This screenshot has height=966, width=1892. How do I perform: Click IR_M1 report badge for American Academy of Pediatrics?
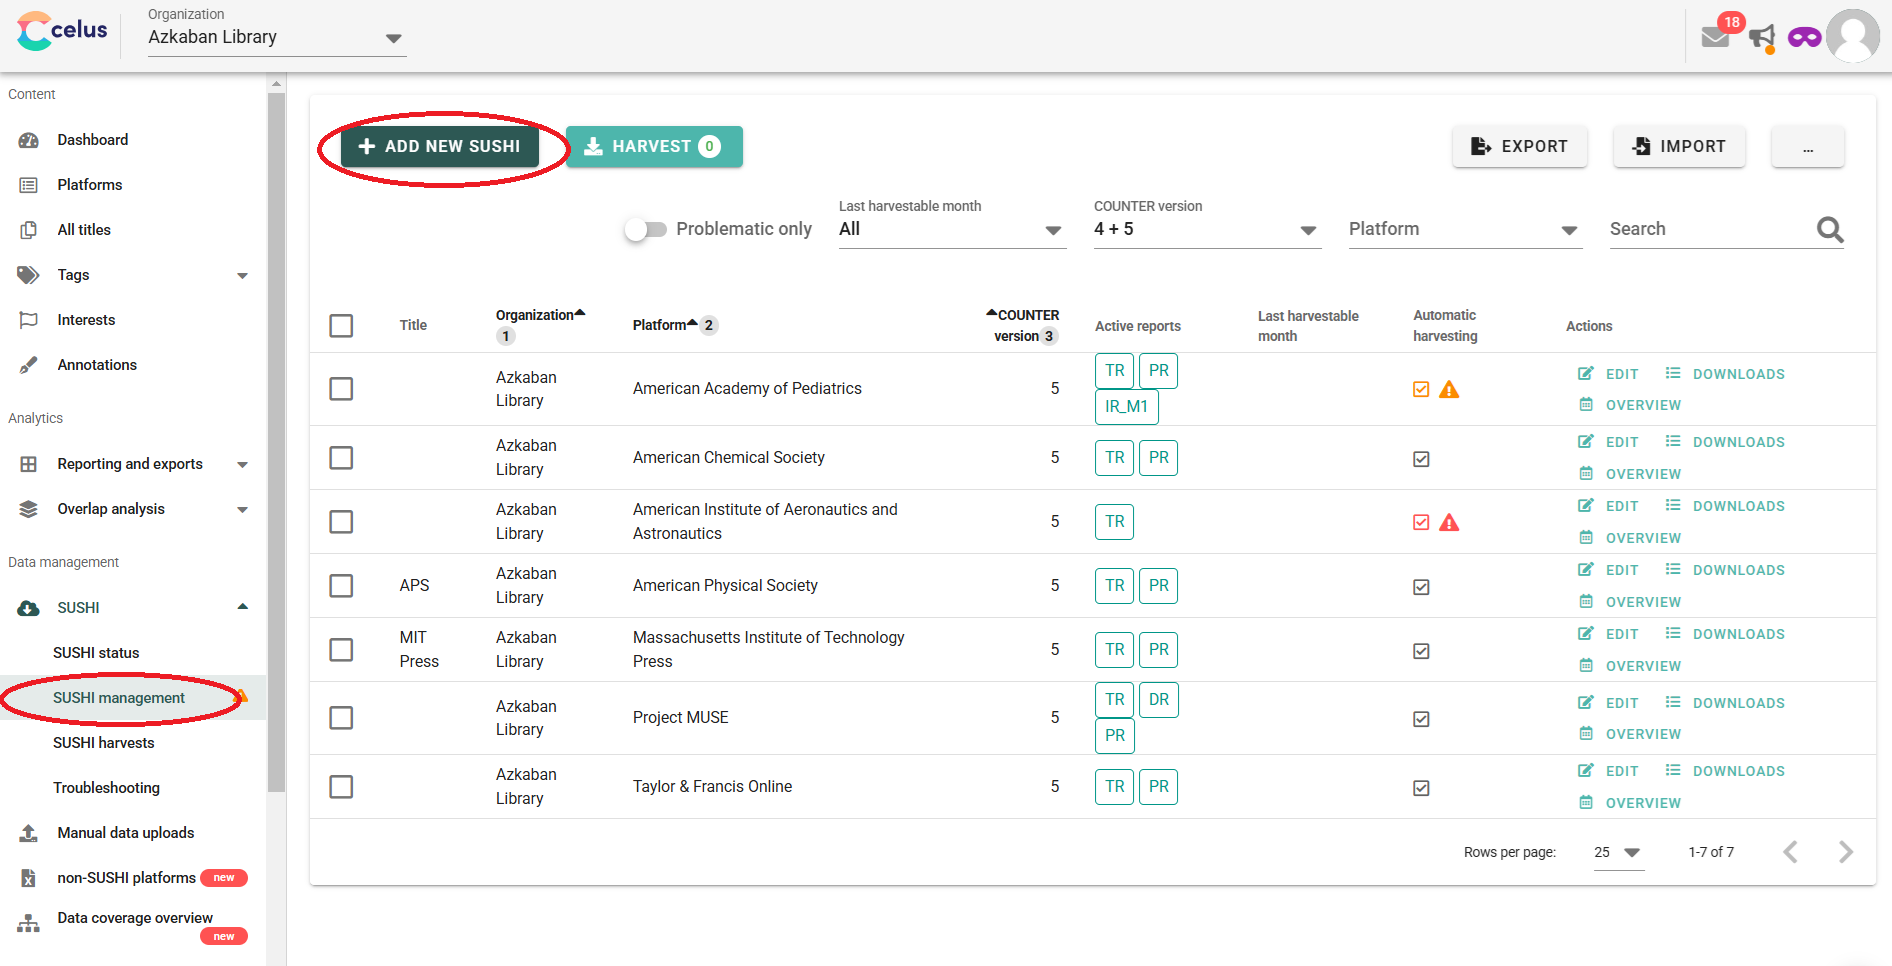click(x=1127, y=407)
